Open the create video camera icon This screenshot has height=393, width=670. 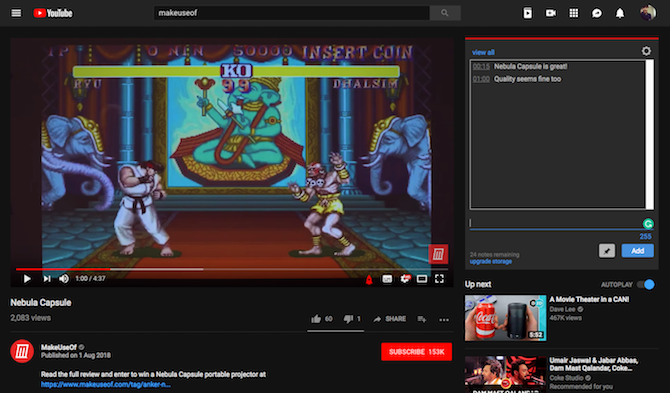pos(551,13)
